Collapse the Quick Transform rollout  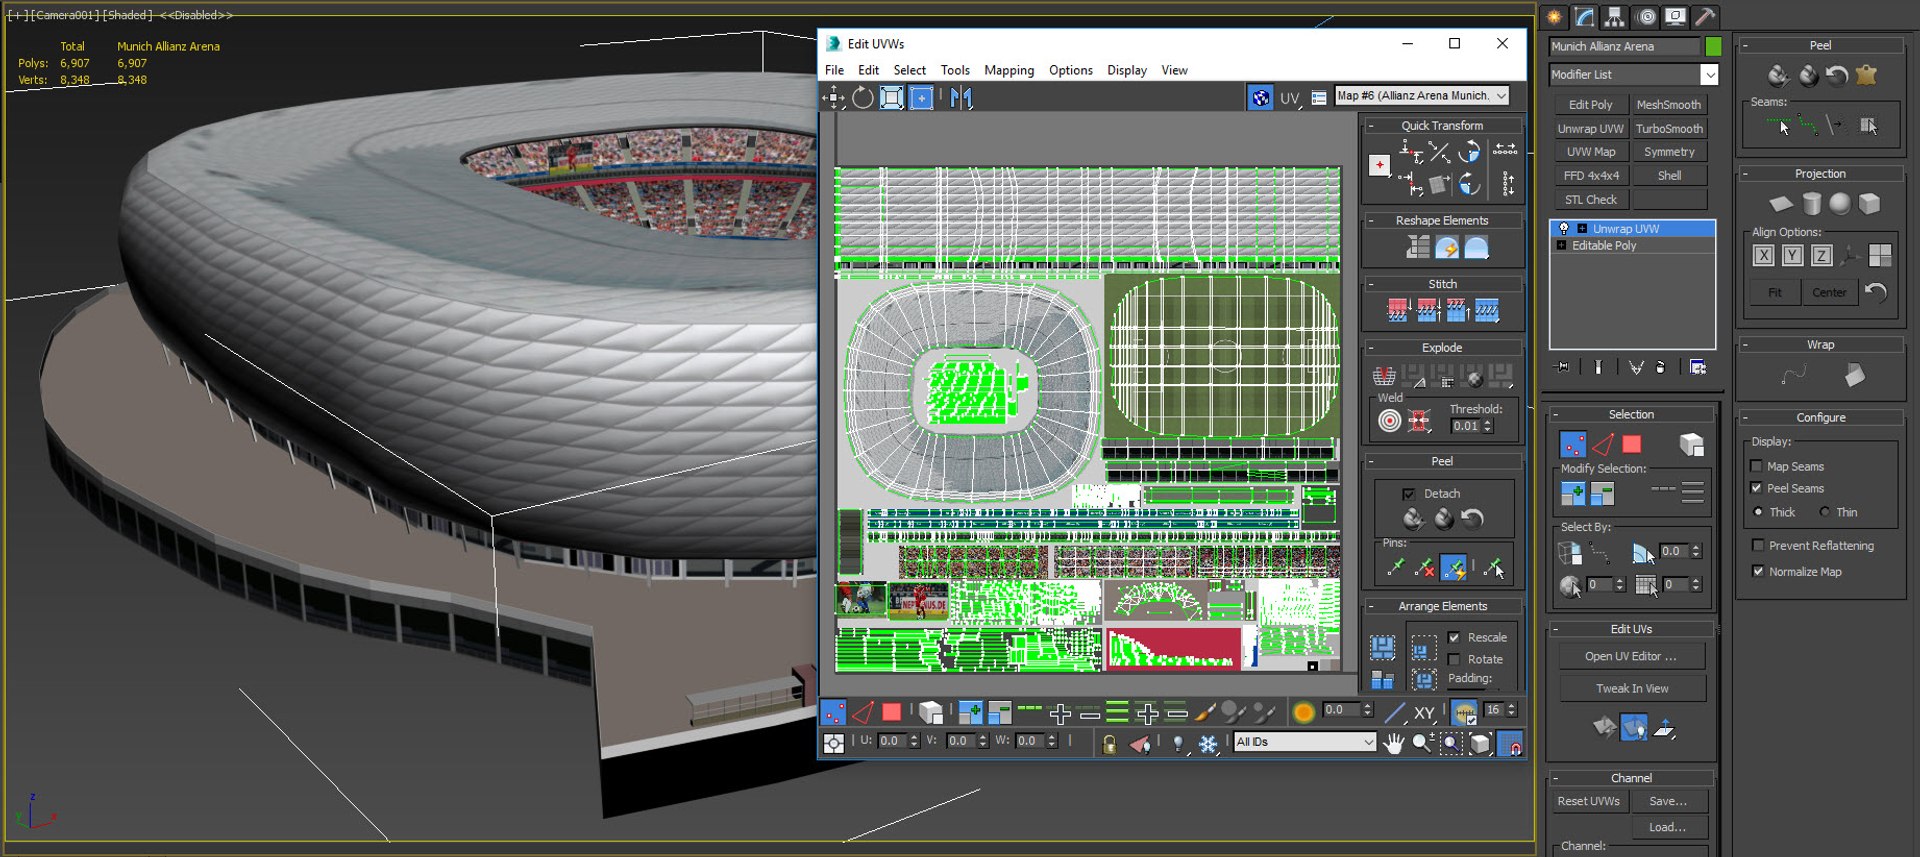click(x=1442, y=125)
